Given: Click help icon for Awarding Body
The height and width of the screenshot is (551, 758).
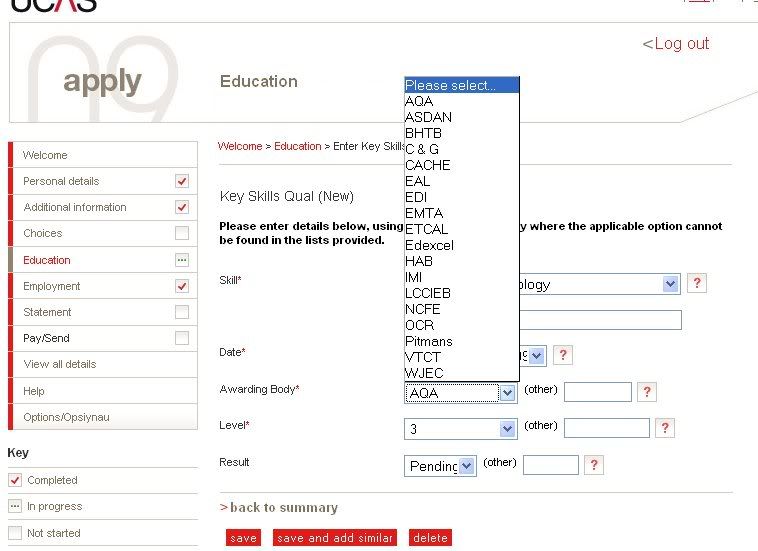Looking at the screenshot, I should click(x=647, y=392).
